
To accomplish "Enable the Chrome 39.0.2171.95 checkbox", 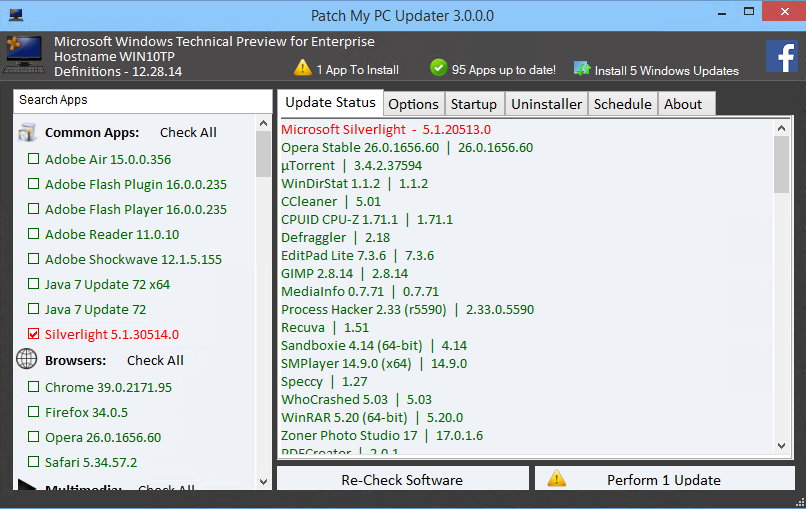I will pos(34,387).
